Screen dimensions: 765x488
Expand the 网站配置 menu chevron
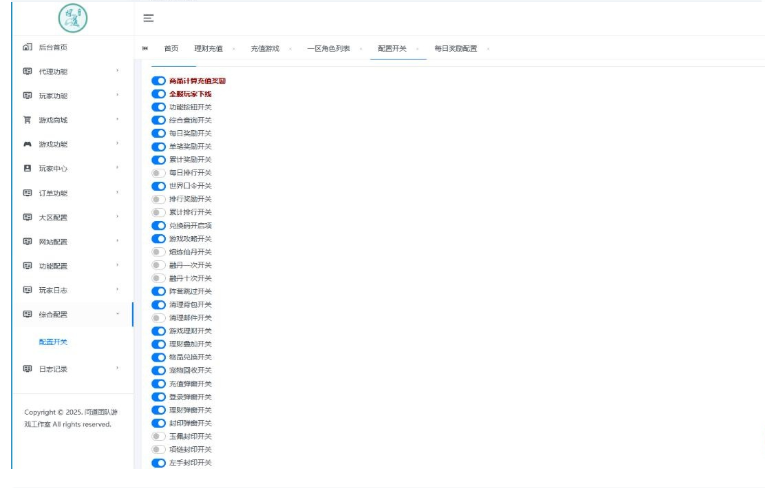pyautogui.click(x=118, y=241)
